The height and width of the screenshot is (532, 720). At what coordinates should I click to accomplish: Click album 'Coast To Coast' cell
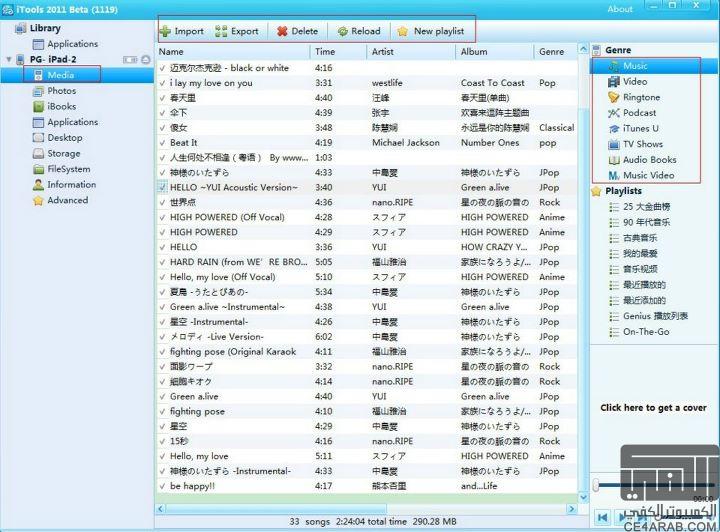click(x=493, y=83)
